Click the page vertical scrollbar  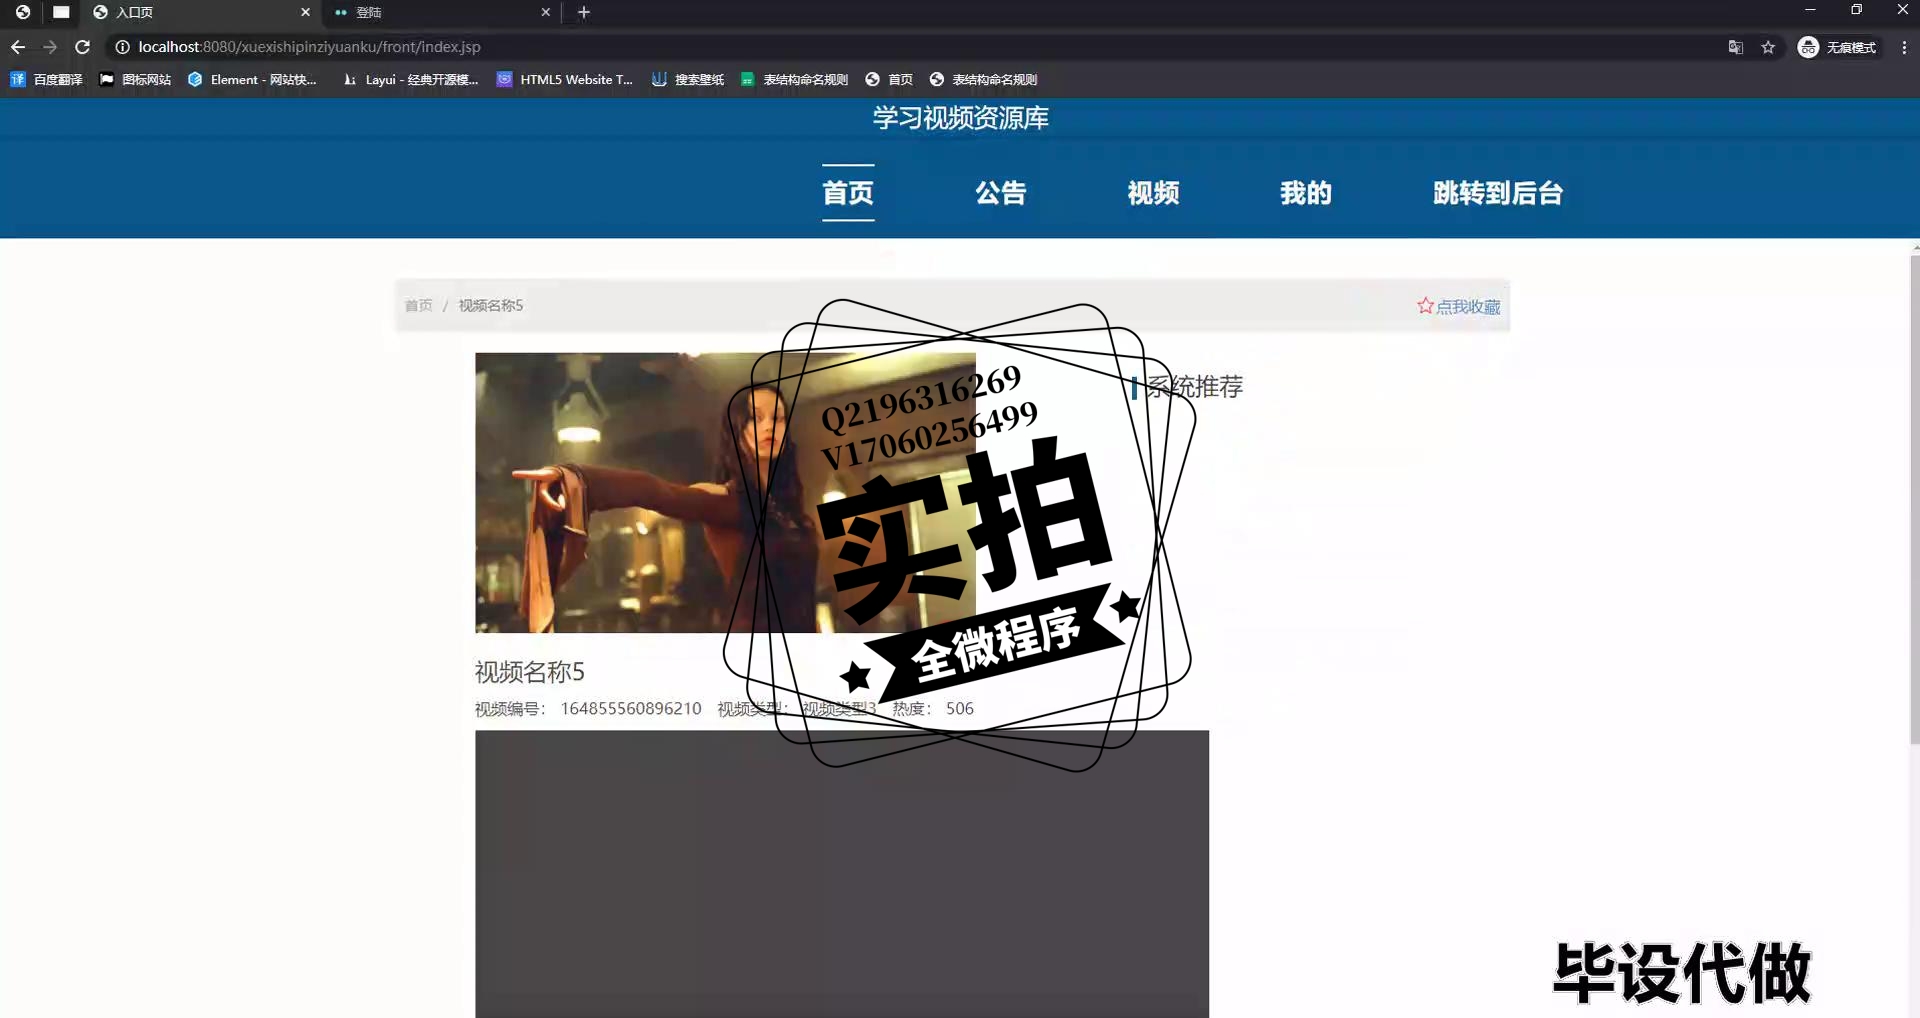click(1915, 500)
